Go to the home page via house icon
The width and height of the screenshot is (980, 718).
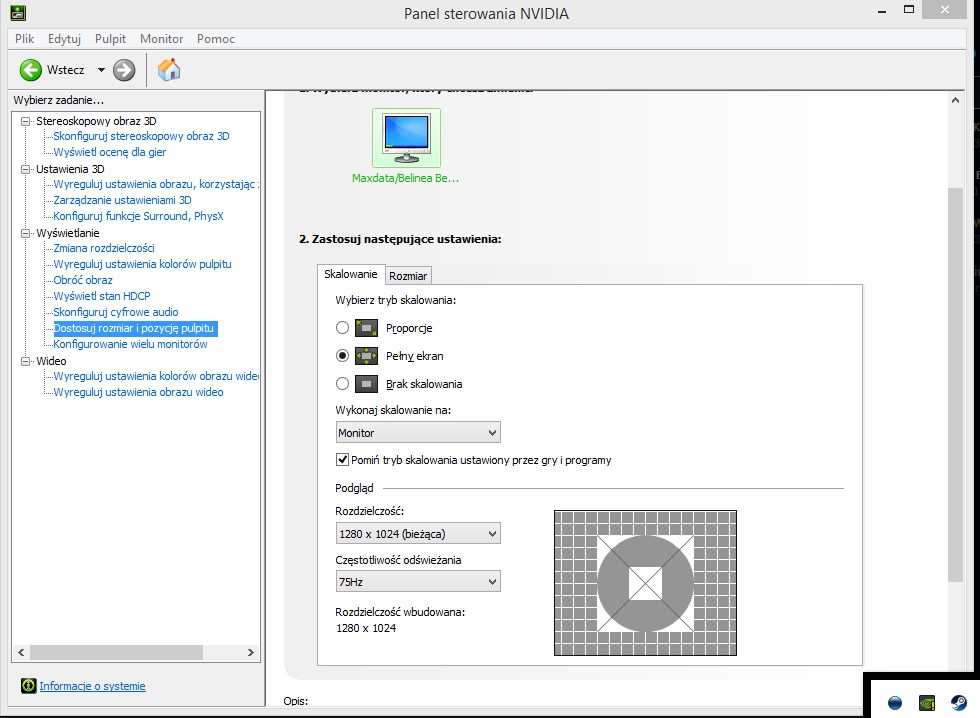pyautogui.click(x=169, y=69)
